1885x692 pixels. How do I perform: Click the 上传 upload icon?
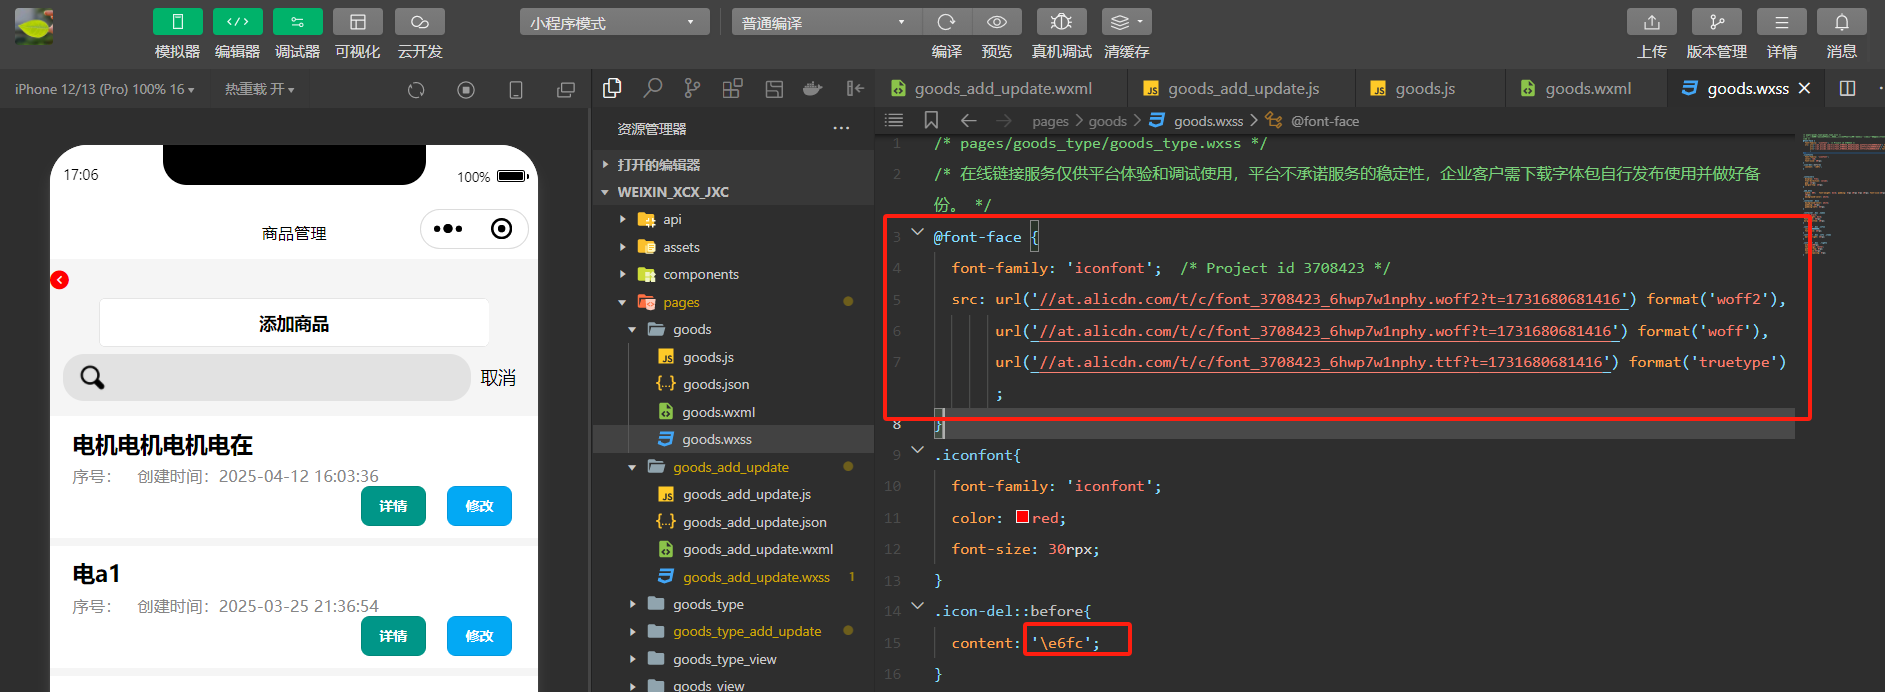pyautogui.click(x=1652, y=22)
